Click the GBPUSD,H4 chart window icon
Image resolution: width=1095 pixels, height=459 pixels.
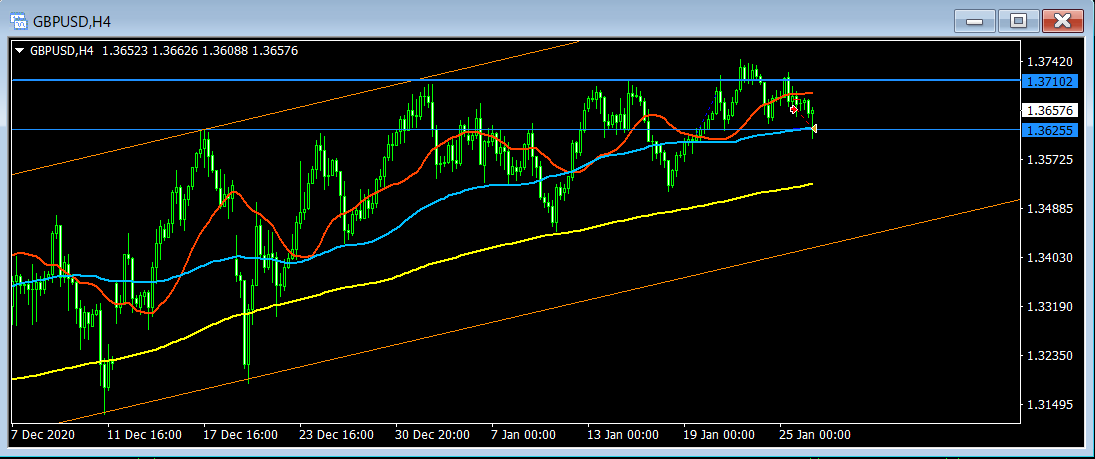point(19,21)
